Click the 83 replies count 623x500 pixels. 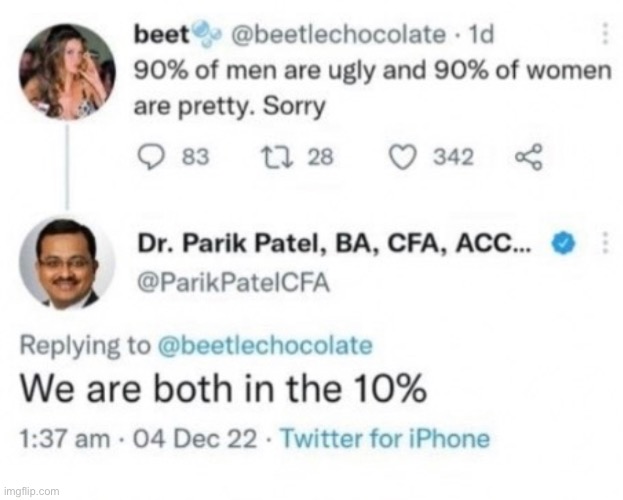(x=195, y=157)
